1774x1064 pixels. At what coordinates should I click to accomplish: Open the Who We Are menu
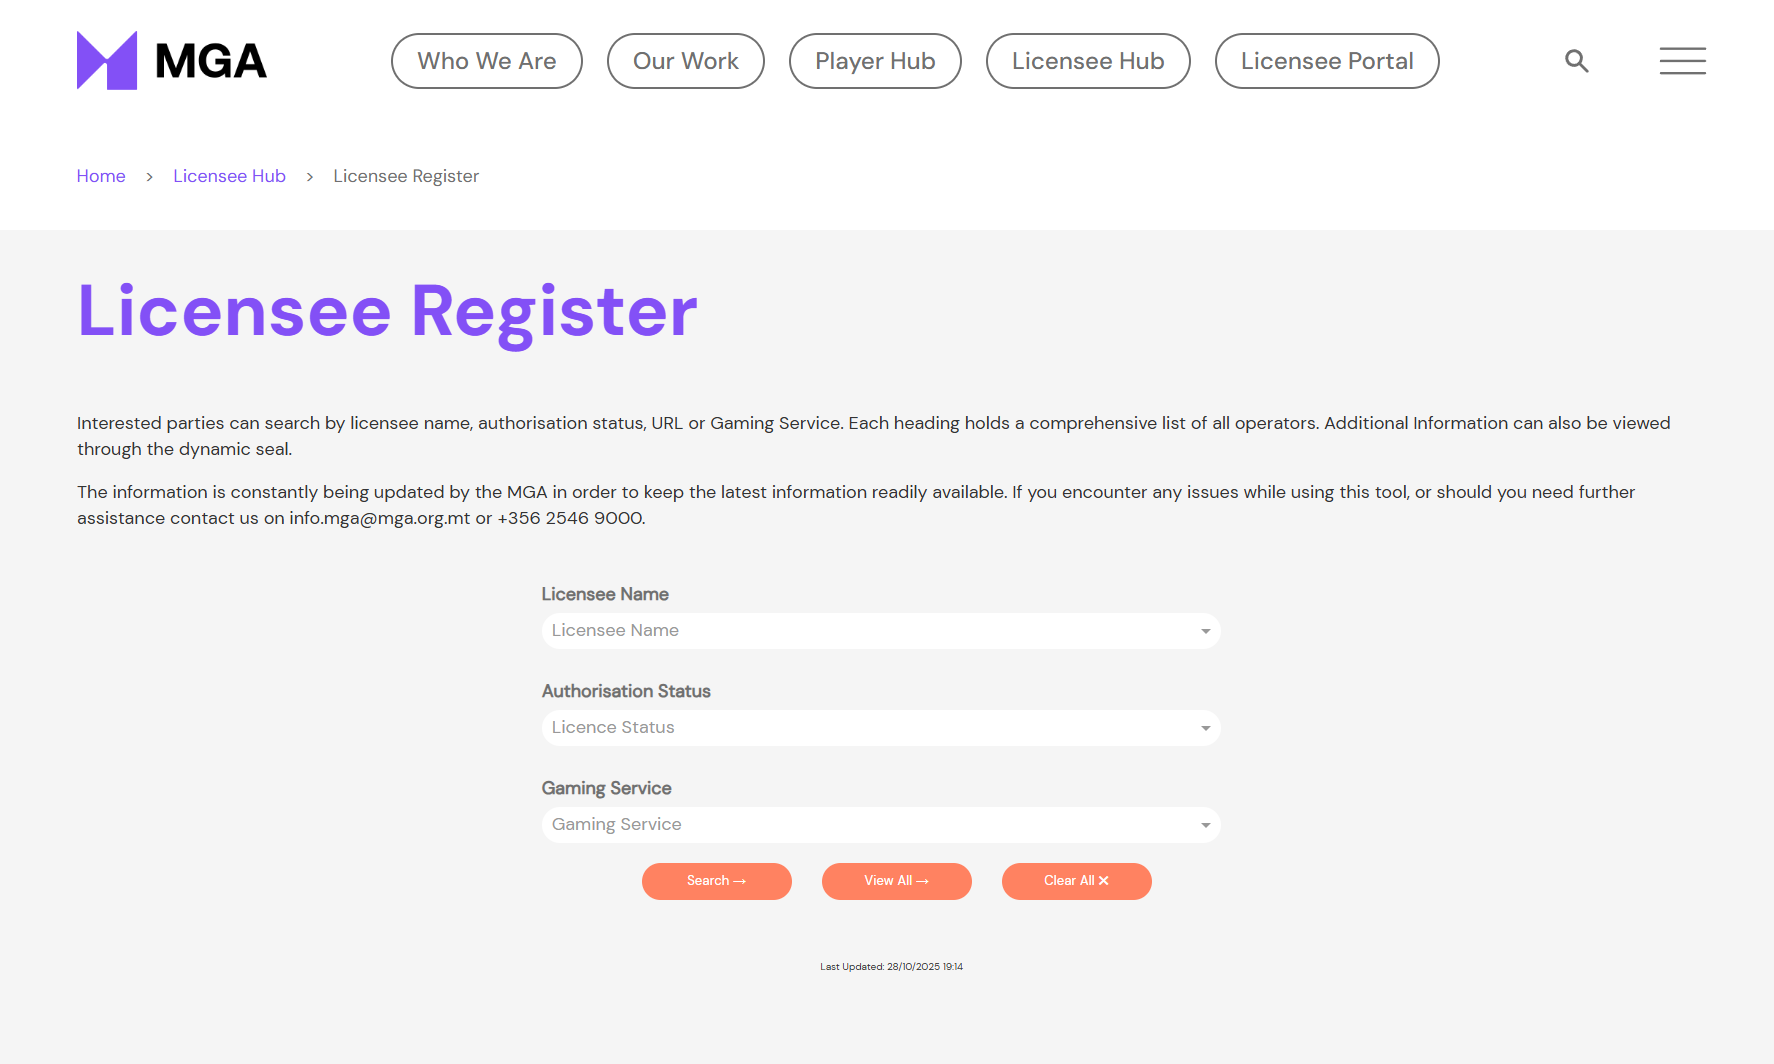click(x=486, y=61)
